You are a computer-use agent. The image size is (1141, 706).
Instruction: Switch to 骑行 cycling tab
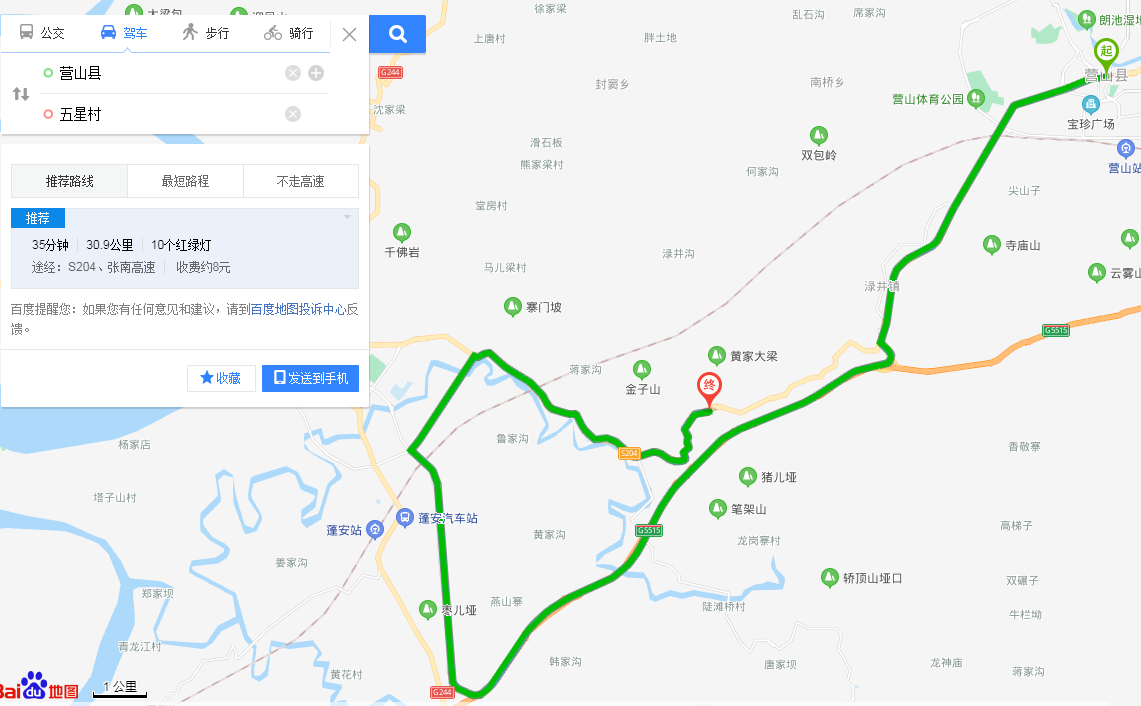(x=289, y=33)
